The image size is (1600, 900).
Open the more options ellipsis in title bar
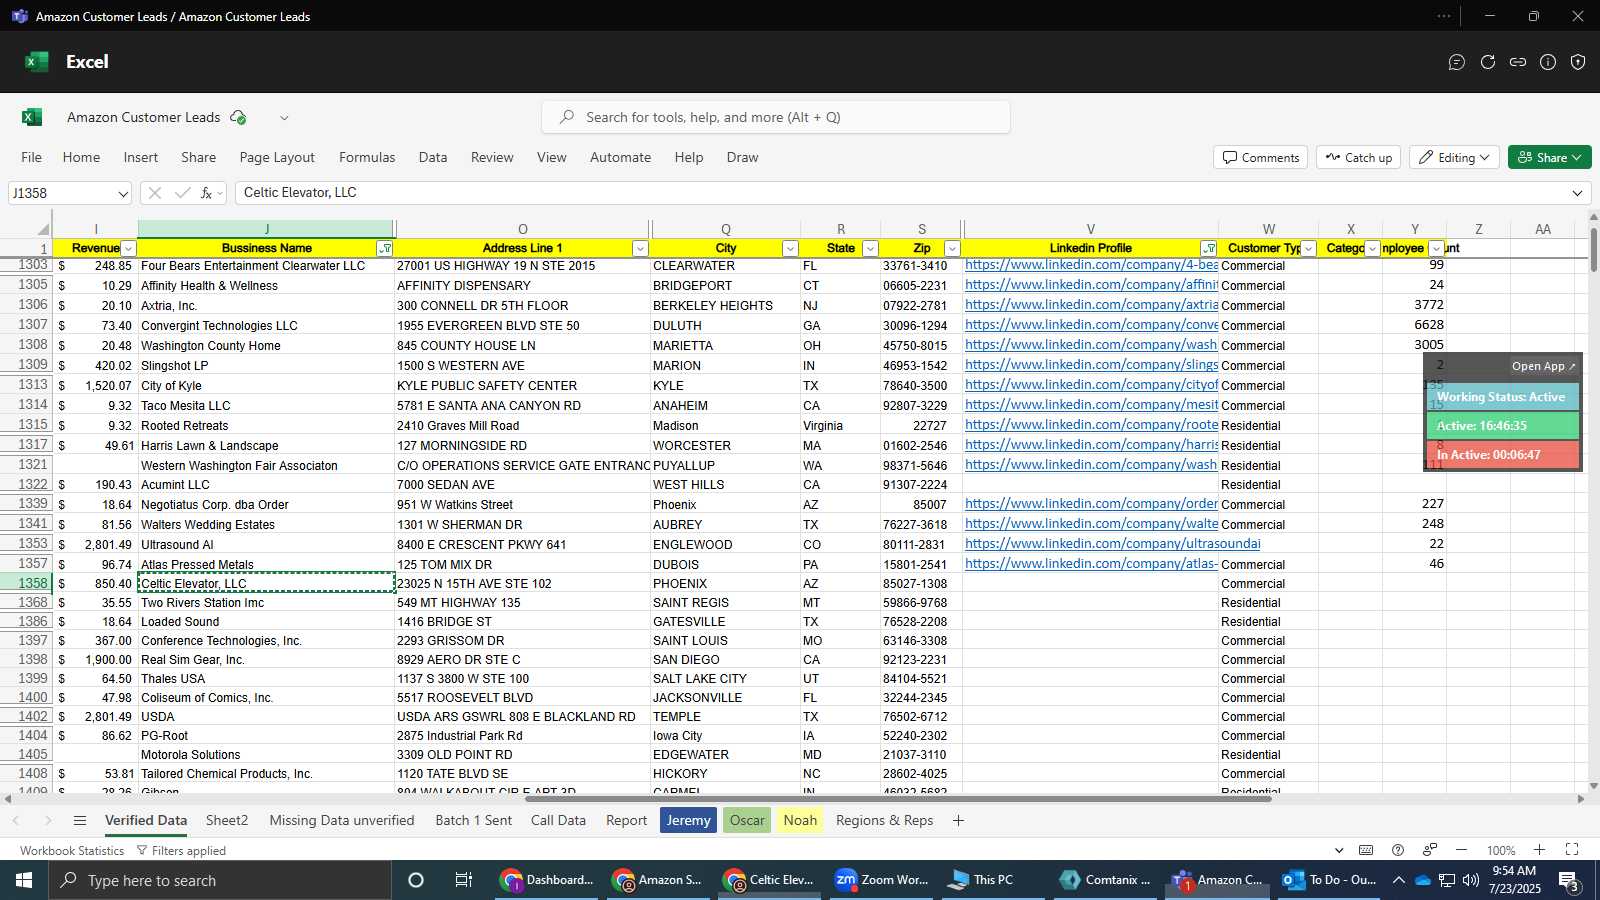(1444, 16)
